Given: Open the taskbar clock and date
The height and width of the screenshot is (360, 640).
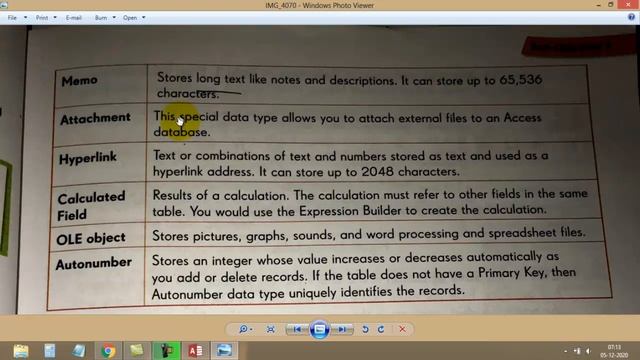Looking at the screenshot, I should [614, 351].
